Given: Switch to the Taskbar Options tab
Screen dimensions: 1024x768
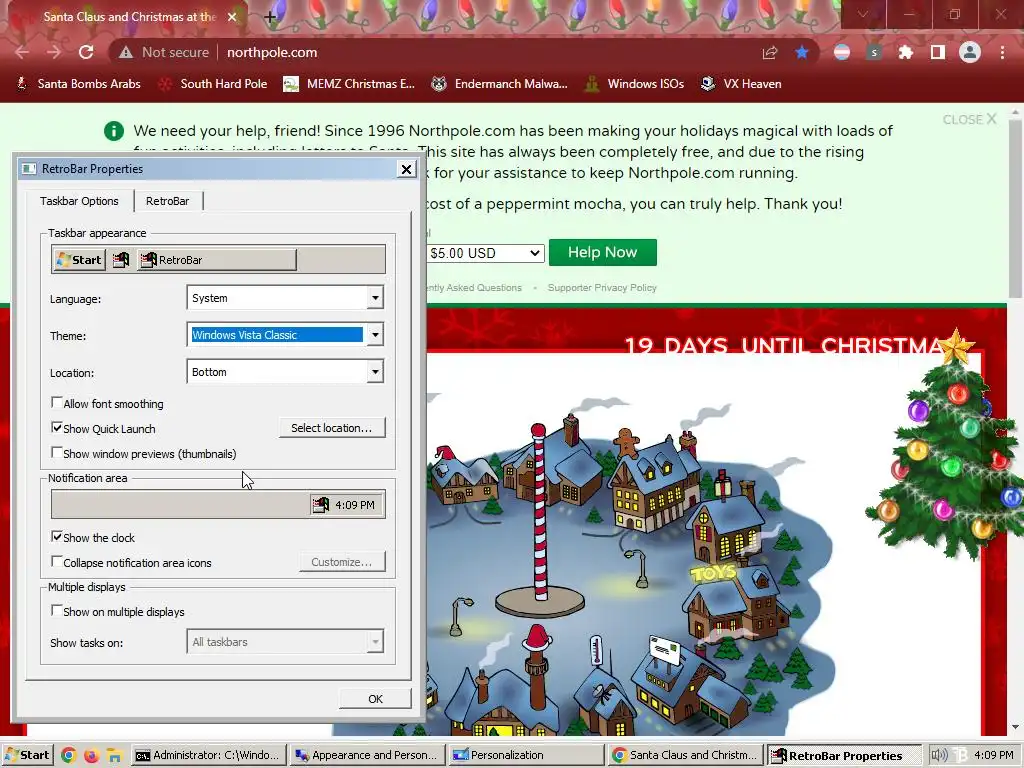Looking at the screenshot, I should tap(79, 200).
